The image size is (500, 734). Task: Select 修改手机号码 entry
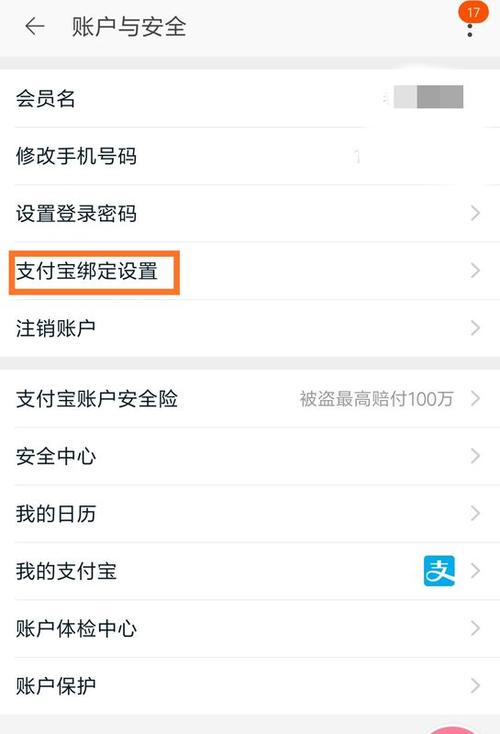250,156
